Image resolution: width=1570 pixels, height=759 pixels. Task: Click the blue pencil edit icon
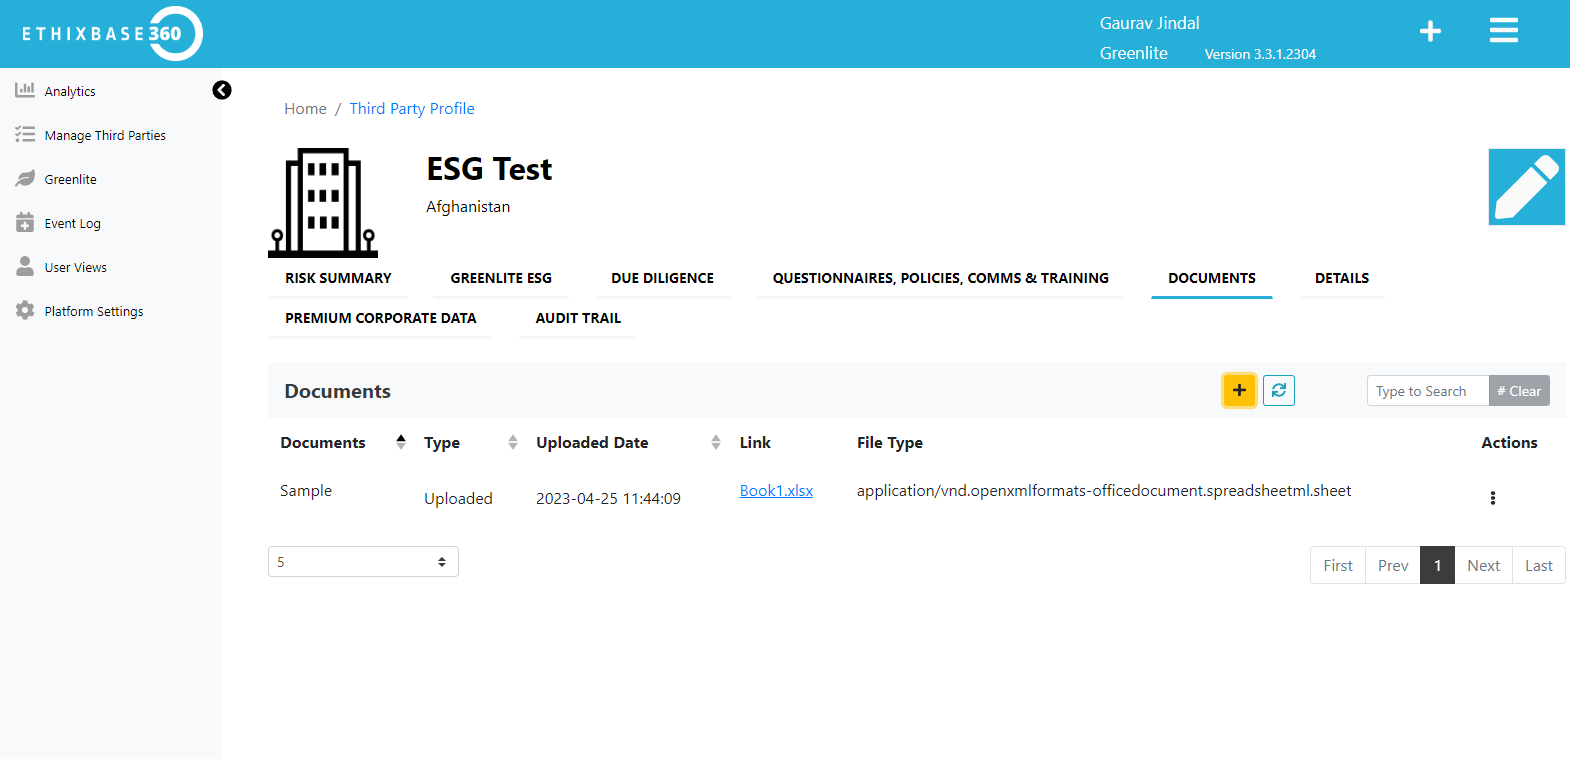[x=1526, y=187]
